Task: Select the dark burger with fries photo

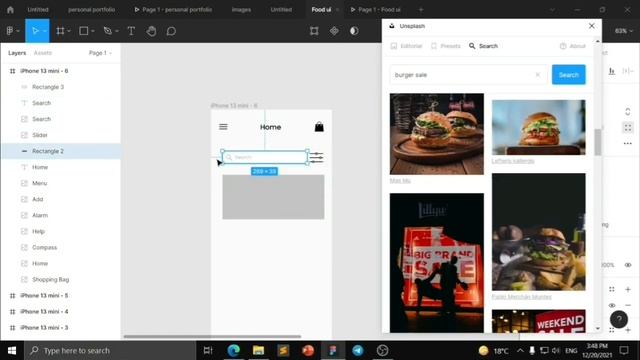Action: tap(538, 232)
